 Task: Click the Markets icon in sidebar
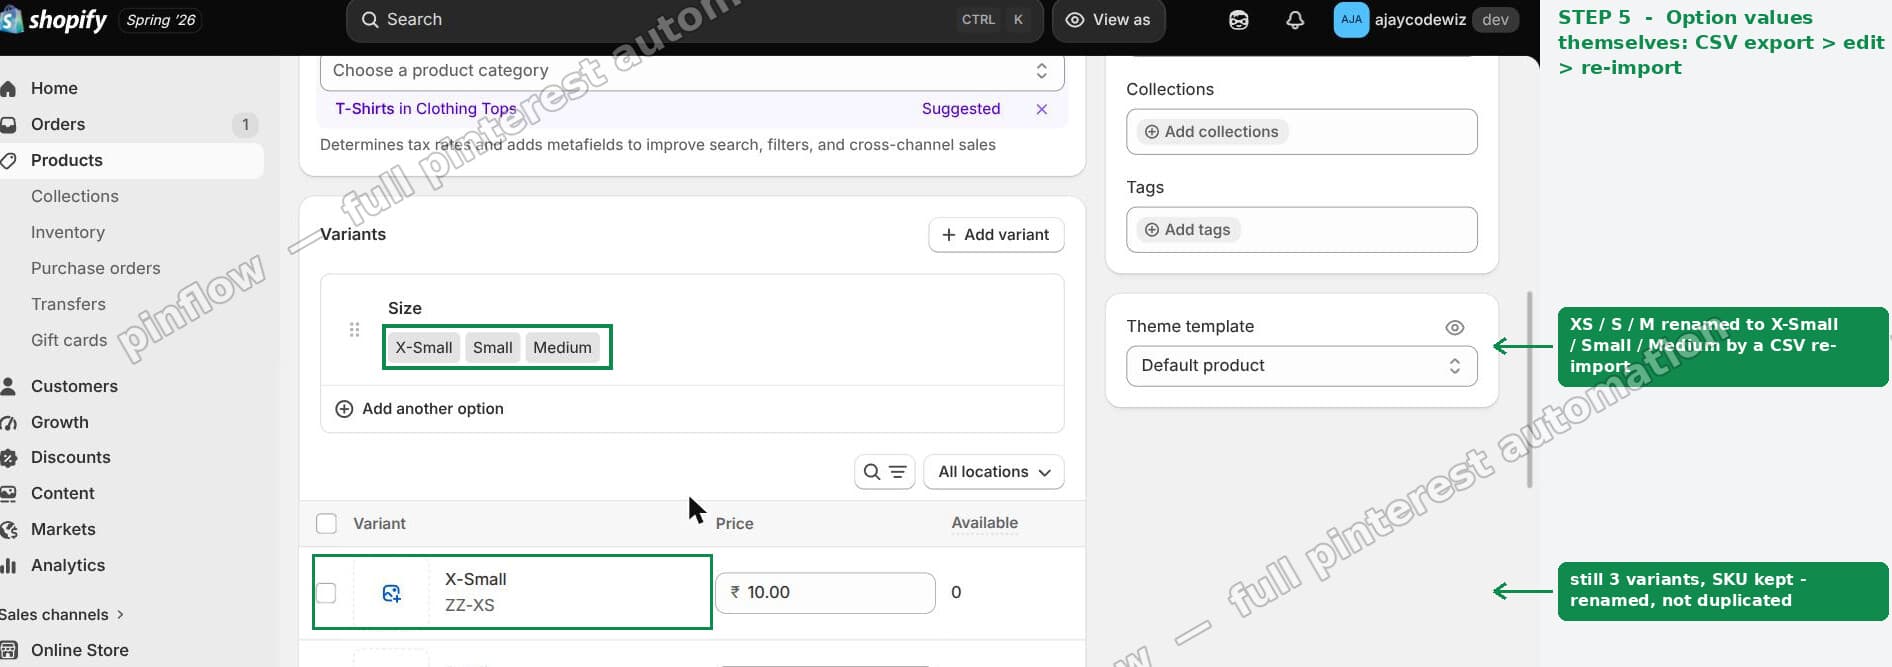click(x=9, y=530)
